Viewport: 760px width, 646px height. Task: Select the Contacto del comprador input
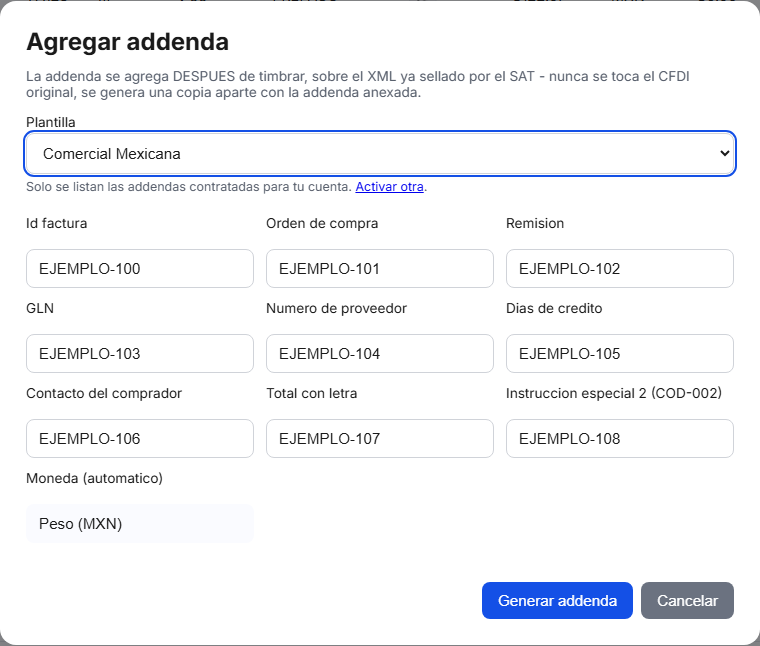click(140, 439)
